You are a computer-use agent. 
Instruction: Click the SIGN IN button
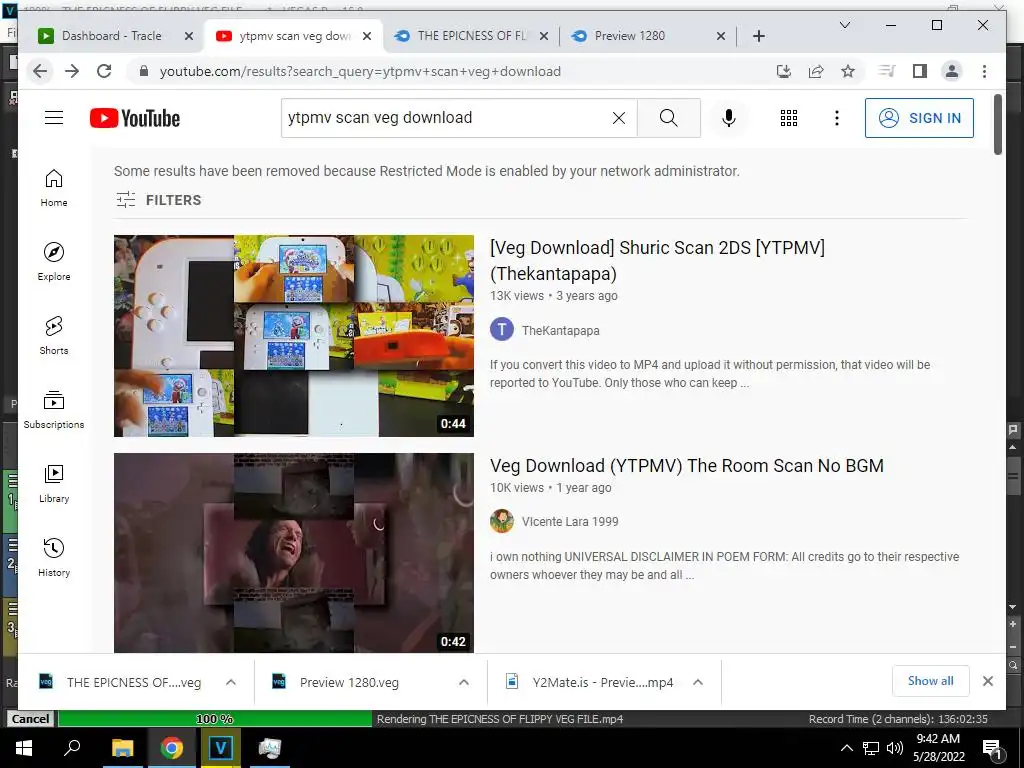(x=919, y=118)
